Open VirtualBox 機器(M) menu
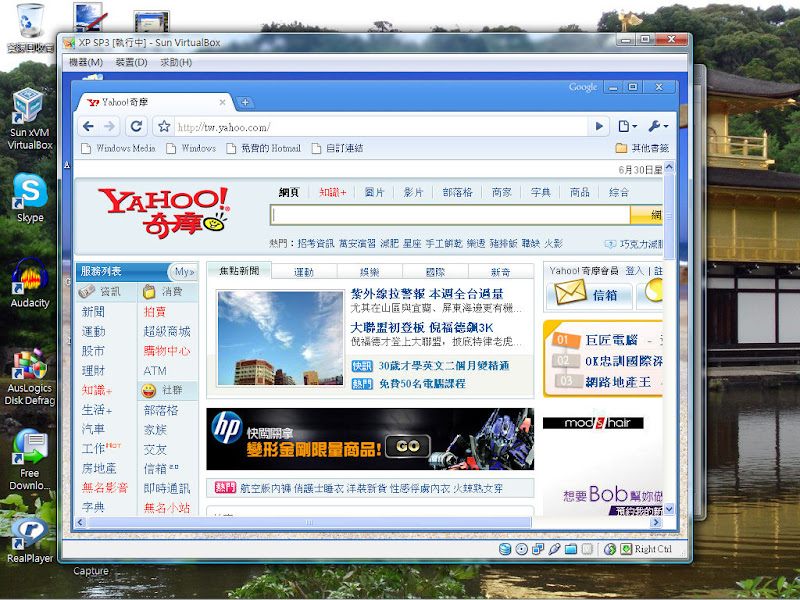Viewport: 800px width, 600px height. coord(86,62)
